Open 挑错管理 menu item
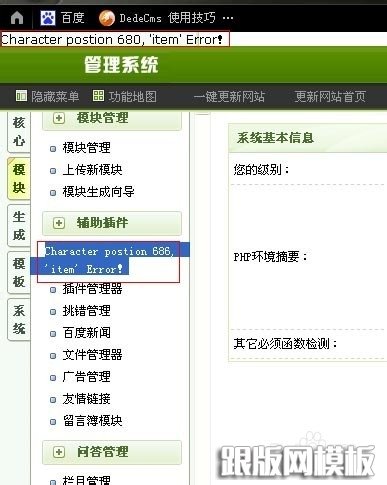Viewport: 387px width, 485px height. click(86, 311)
